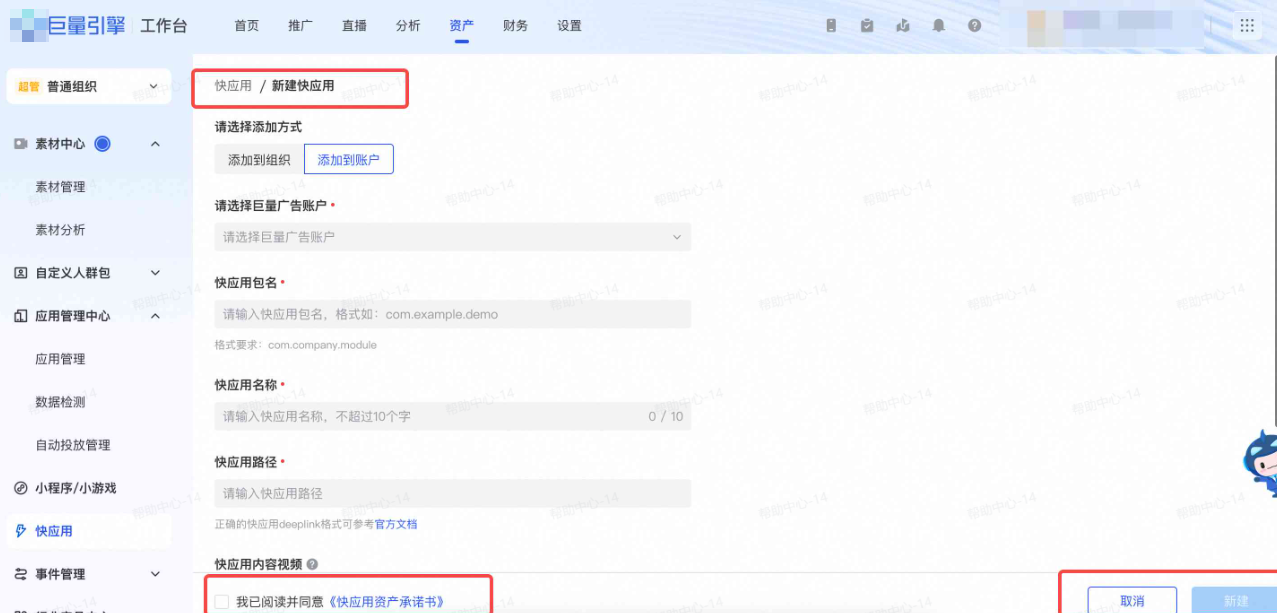Open the 分析 menu
This screenshot has height=613, width=1277.
click(x=408, y=26)
